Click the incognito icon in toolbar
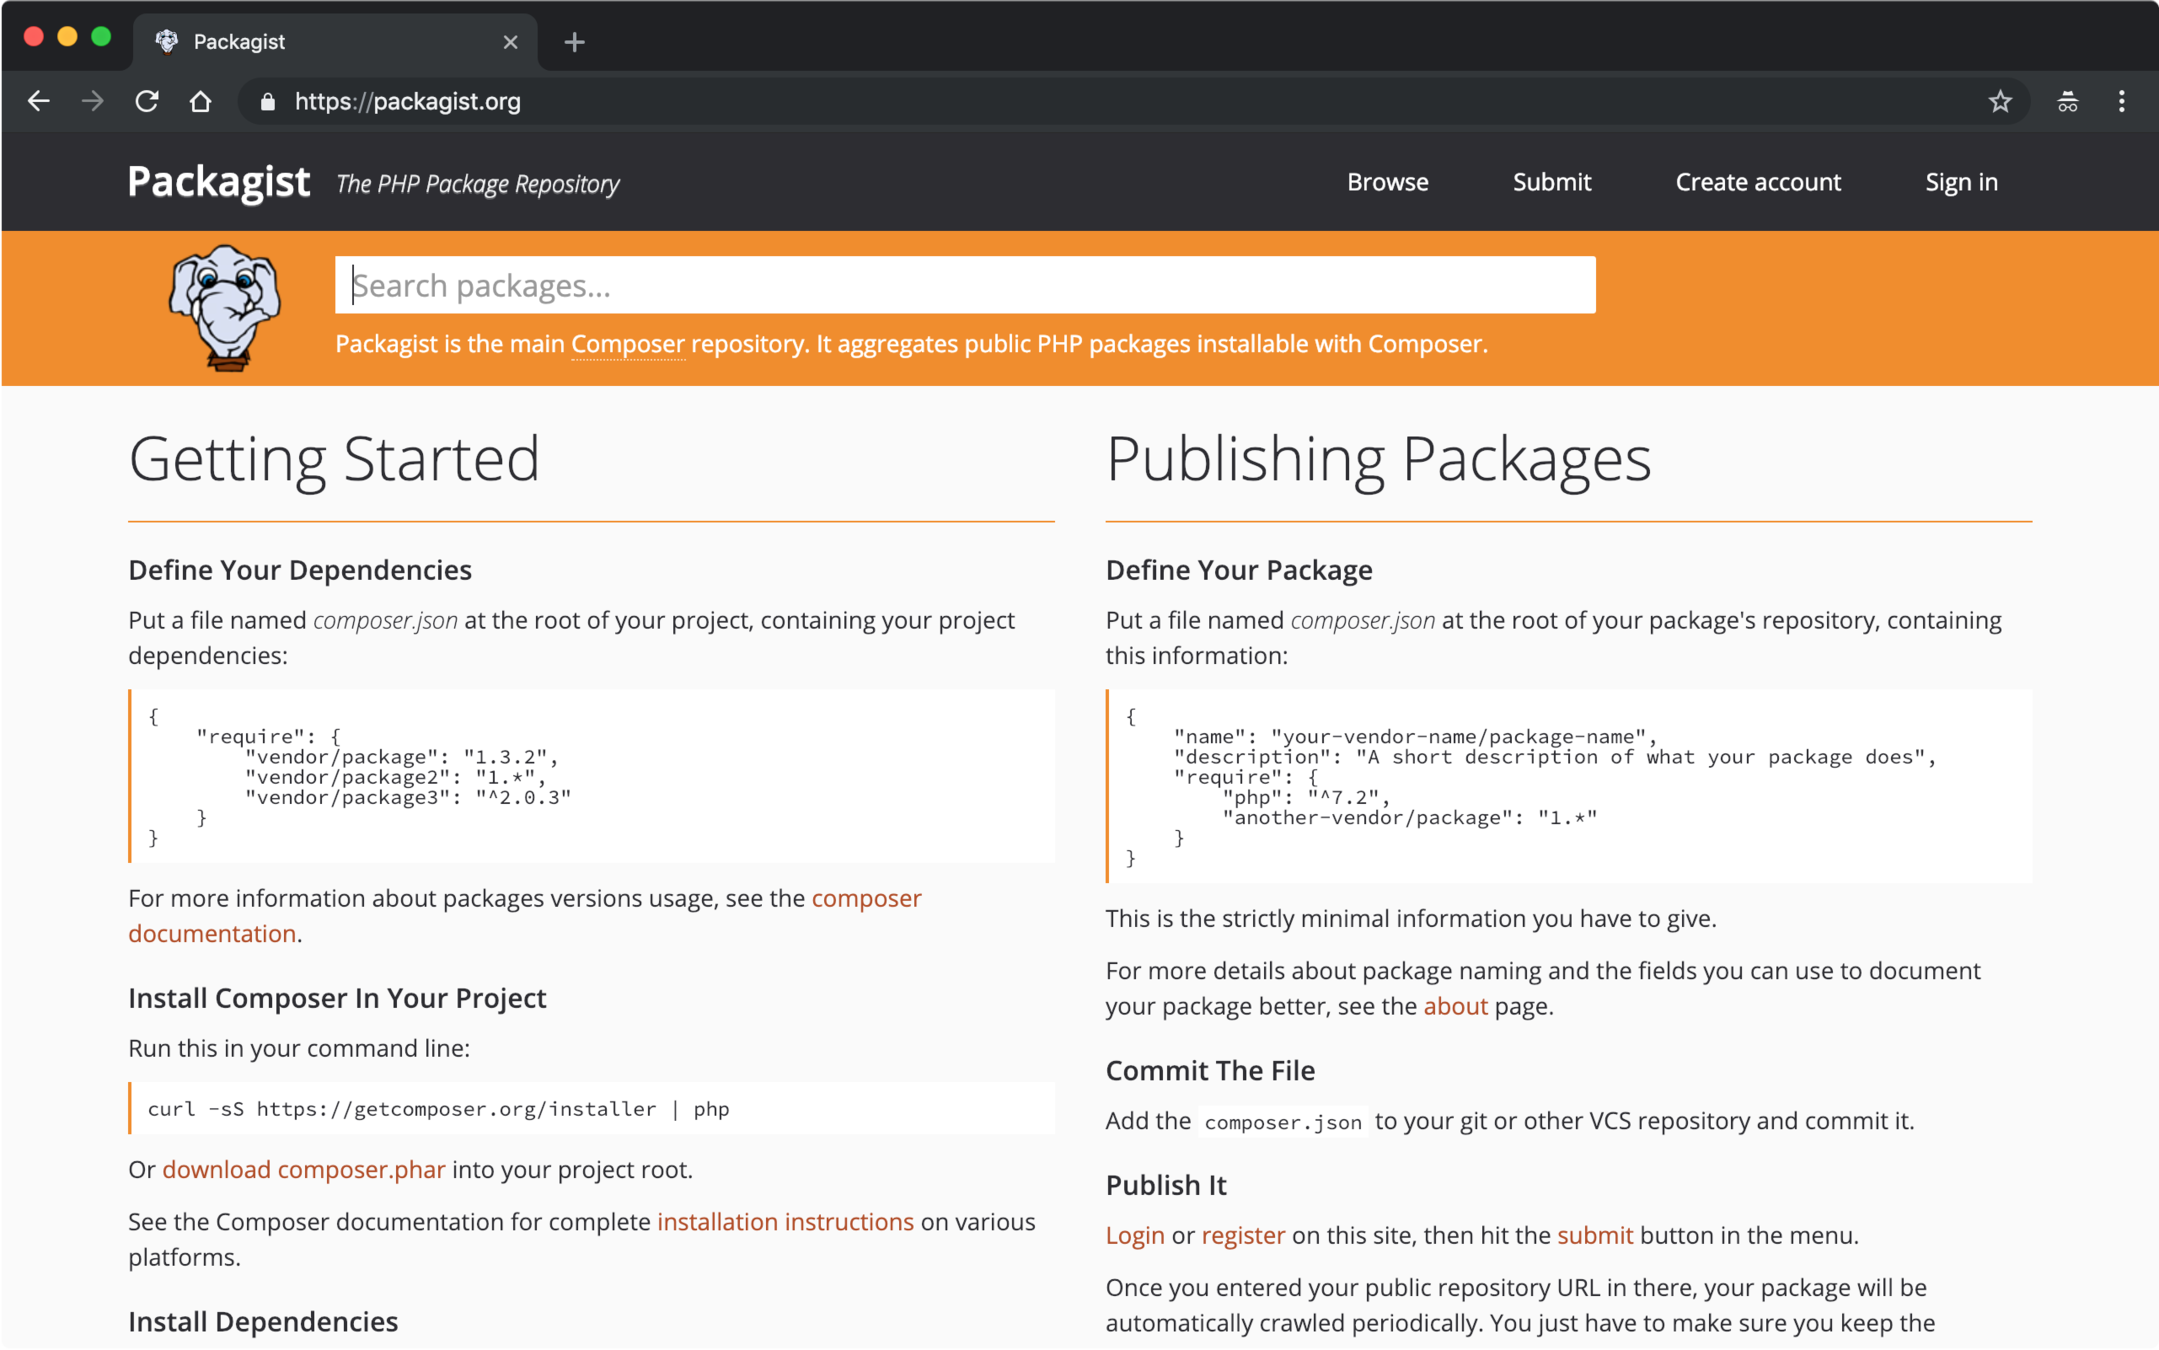Viewport: 2159px width, 1350px height. (2067, 101)
